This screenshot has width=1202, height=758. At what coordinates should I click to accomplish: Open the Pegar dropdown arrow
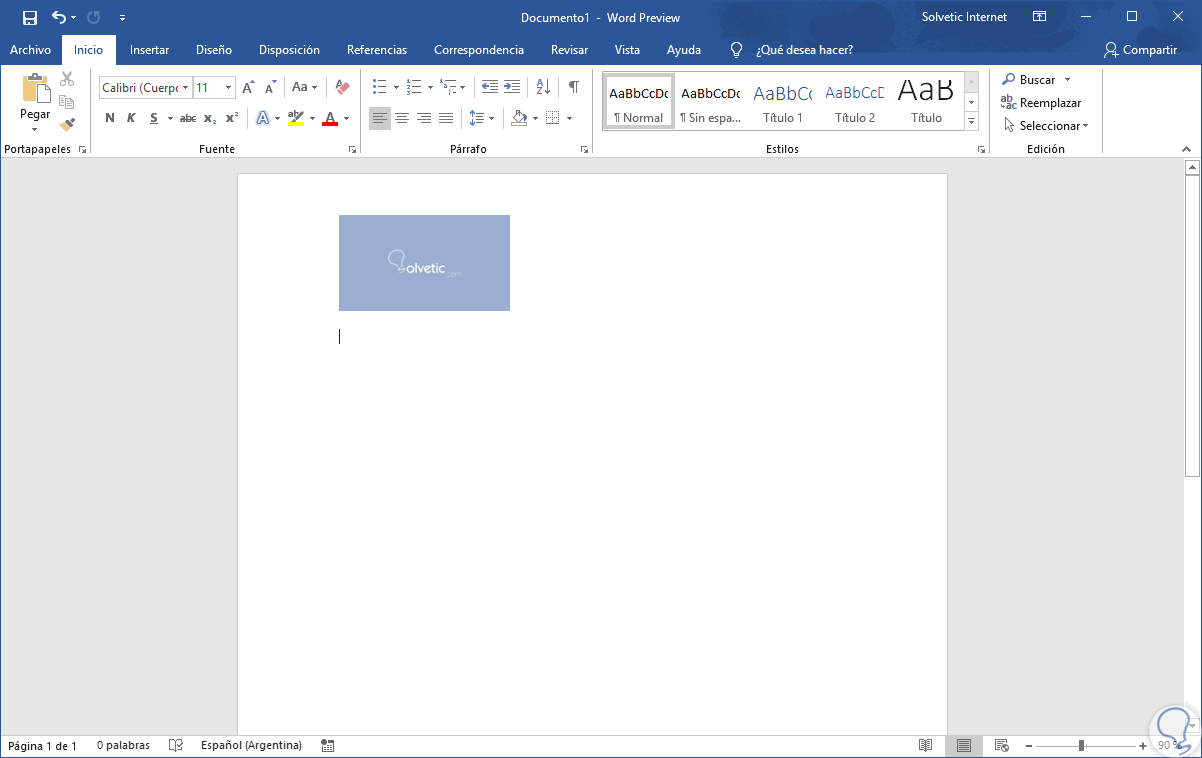pyautogui.click(x=35, y=129)
